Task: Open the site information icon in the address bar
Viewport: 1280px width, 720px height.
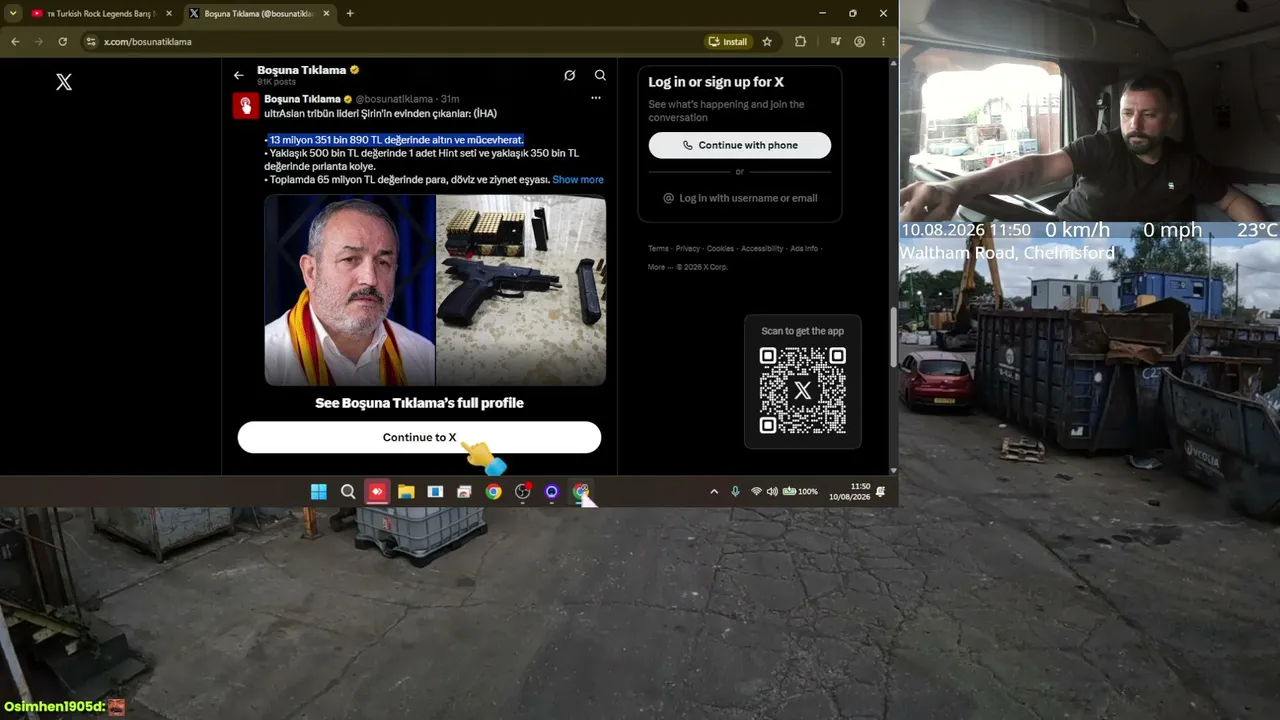Action: tap(91, 42)
